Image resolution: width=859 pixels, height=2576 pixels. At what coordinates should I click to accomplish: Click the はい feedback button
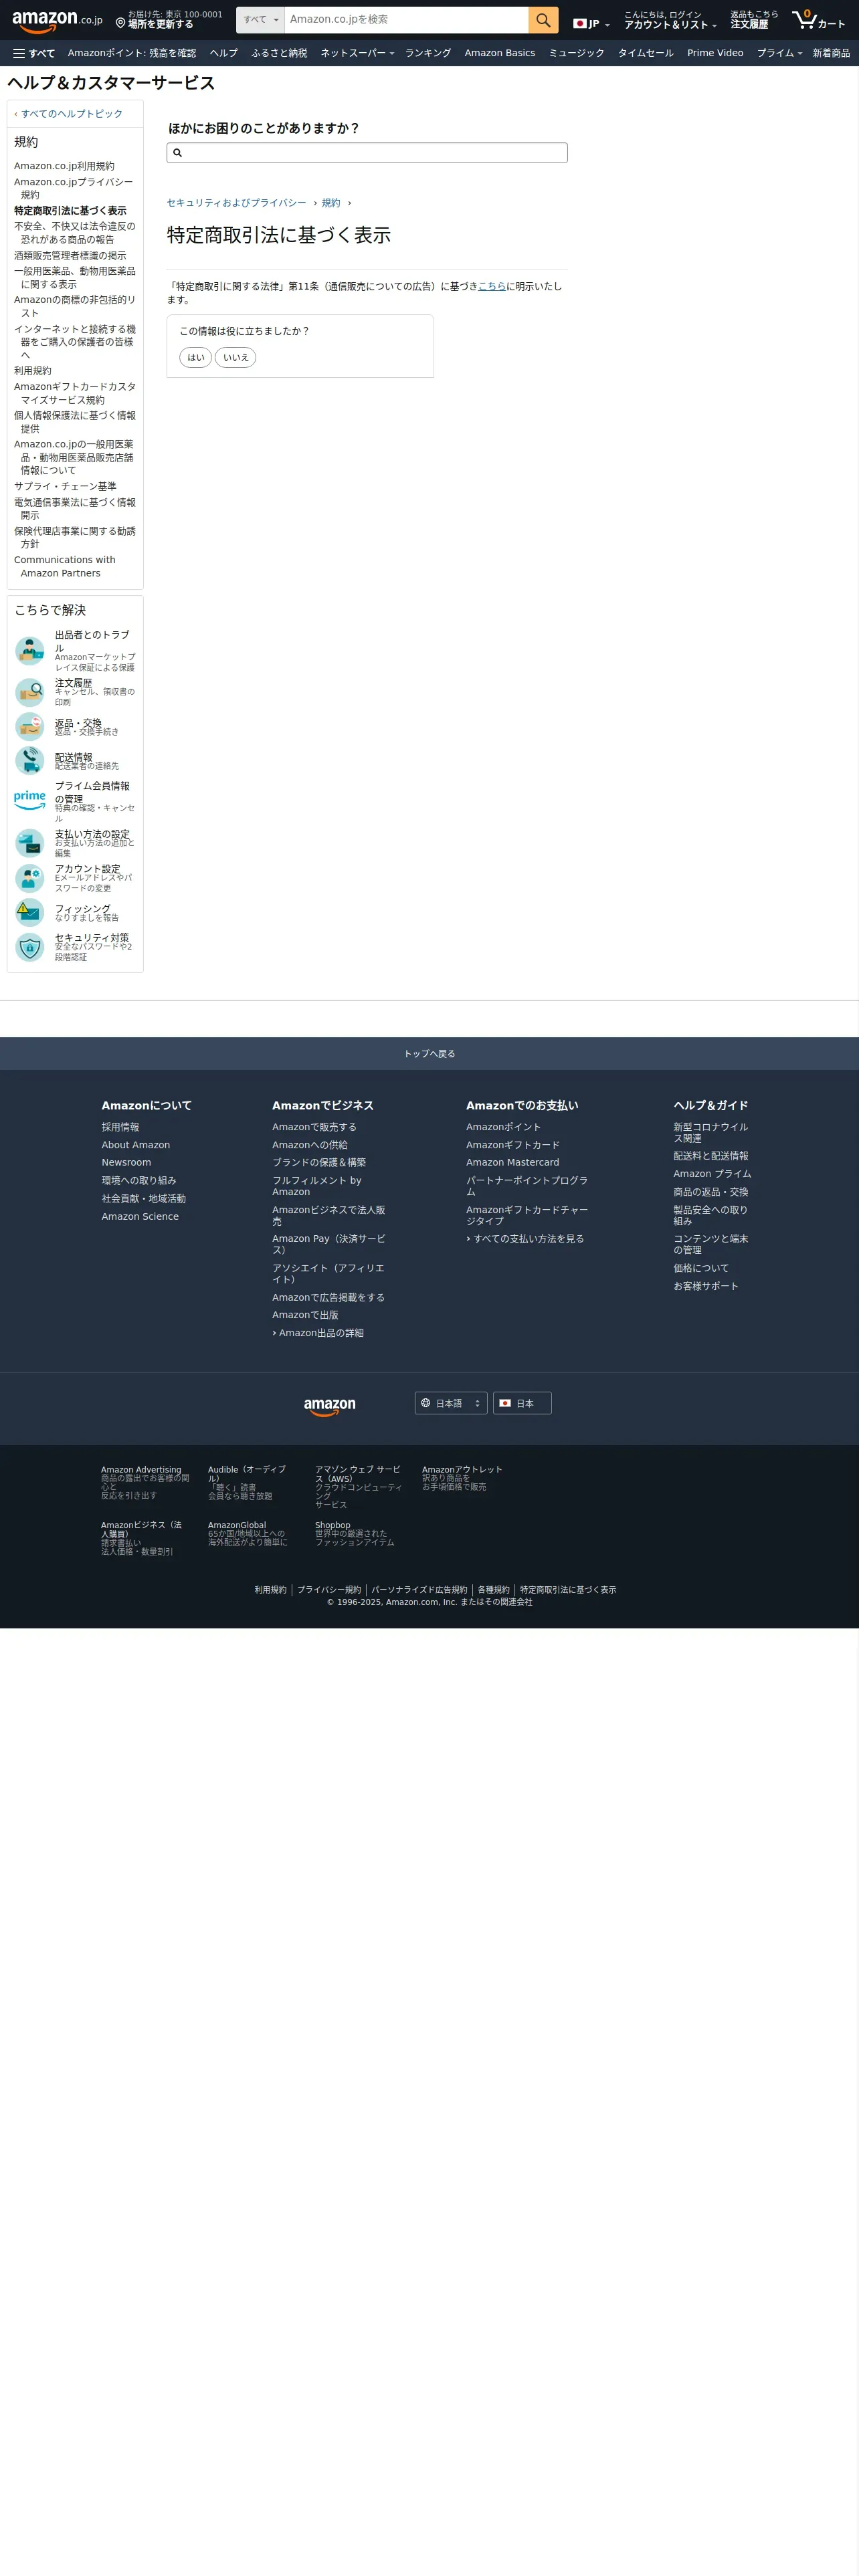coord(196,357)
